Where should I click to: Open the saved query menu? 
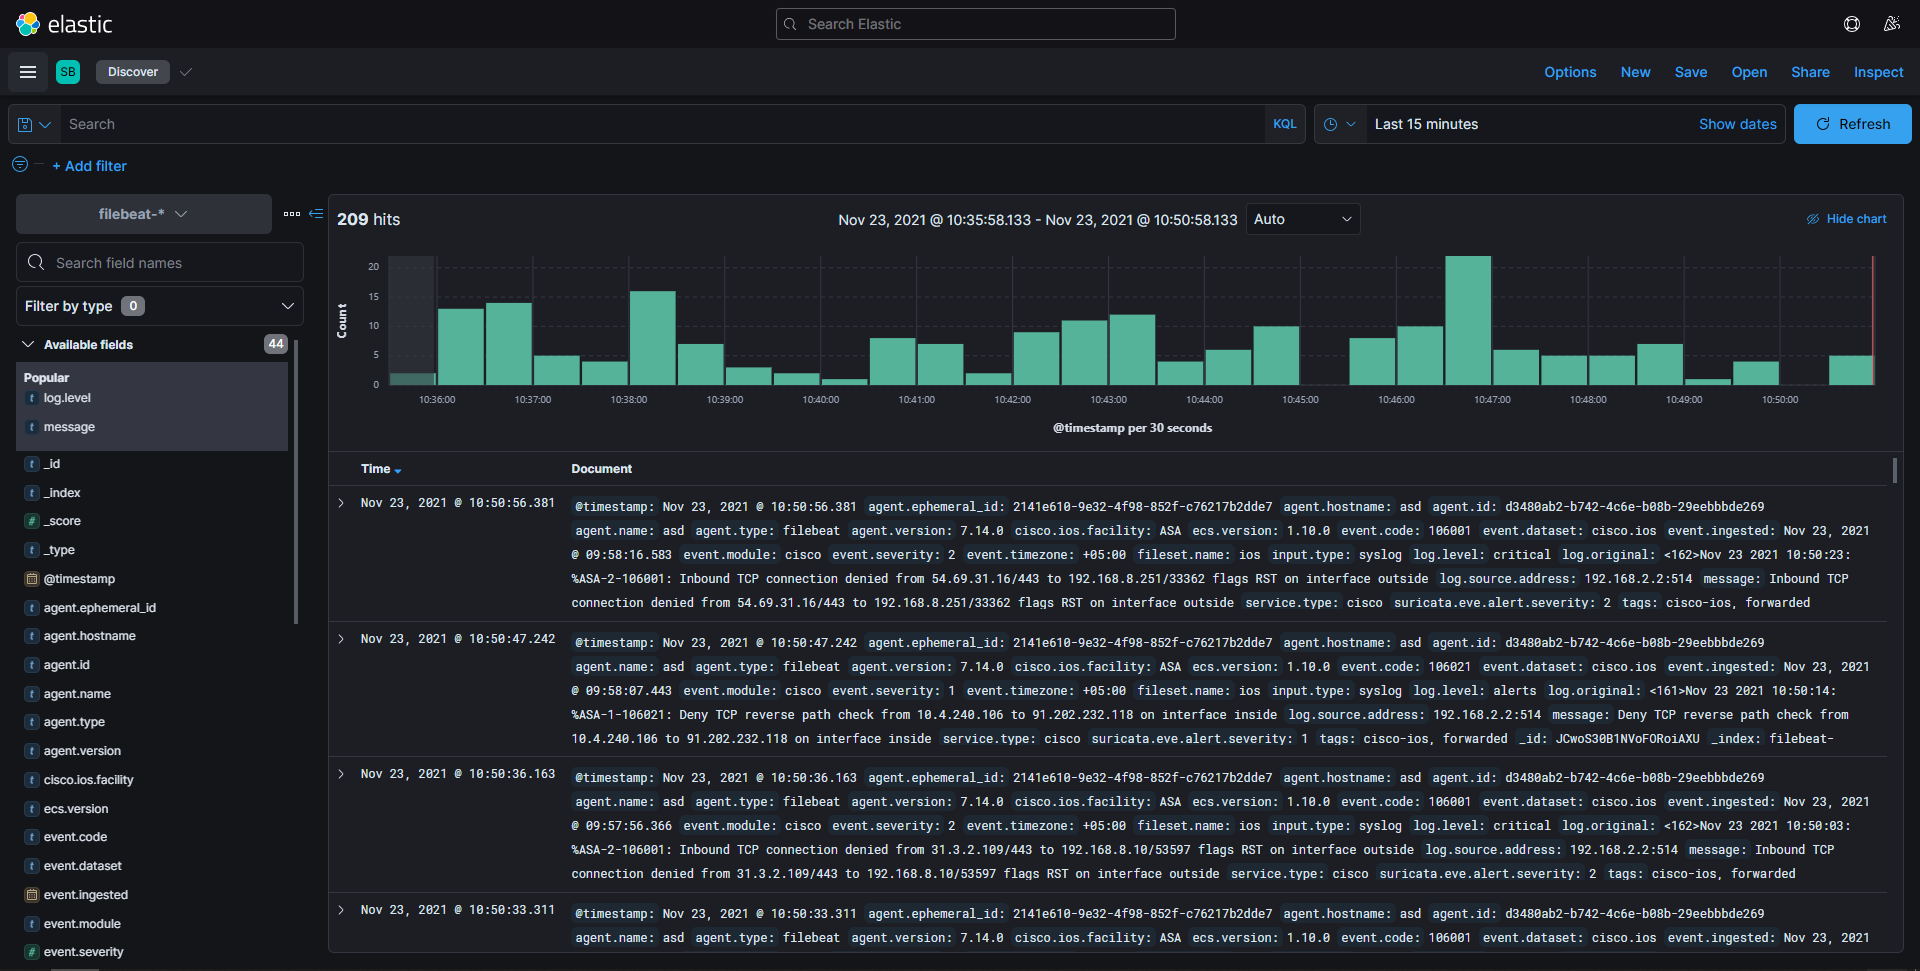pyautogui.click(x=34, y=124)
